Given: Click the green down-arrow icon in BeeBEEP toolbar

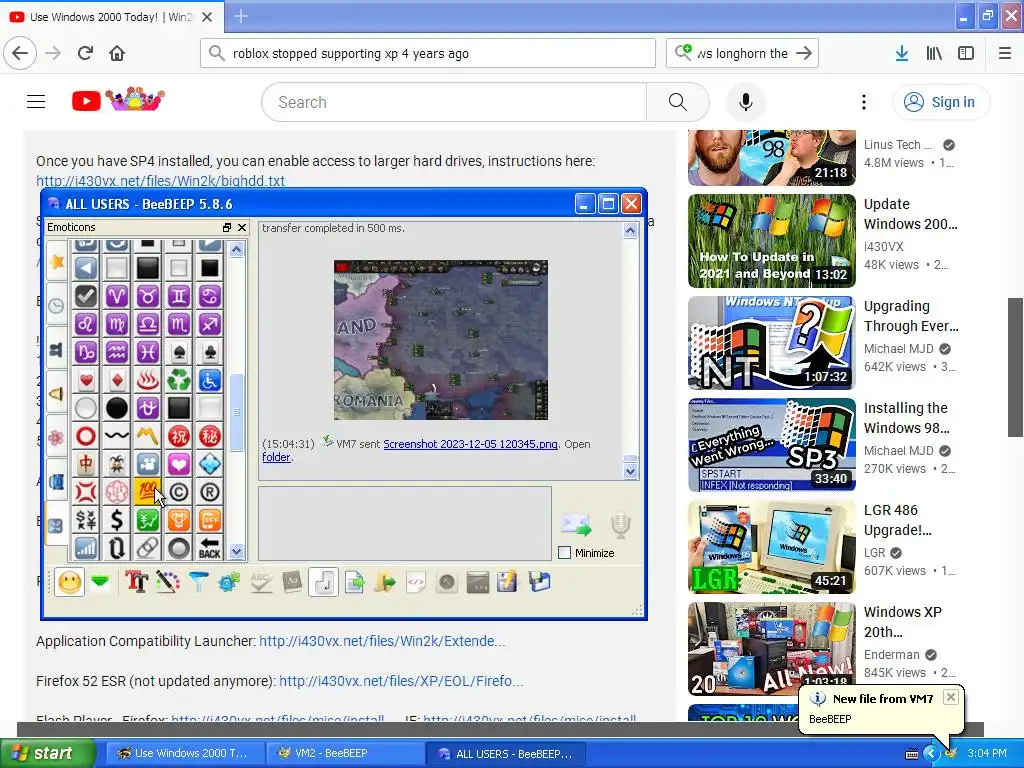Looking at the screenshot, I should point(100,581).
